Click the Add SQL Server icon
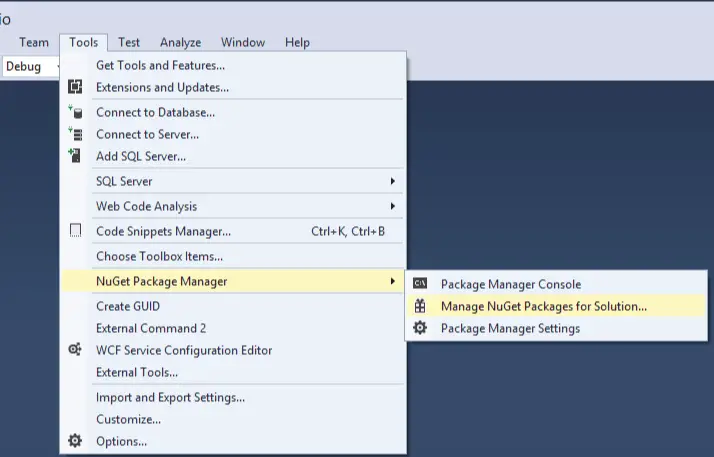 pyautogui.click(x=75, y=156)
